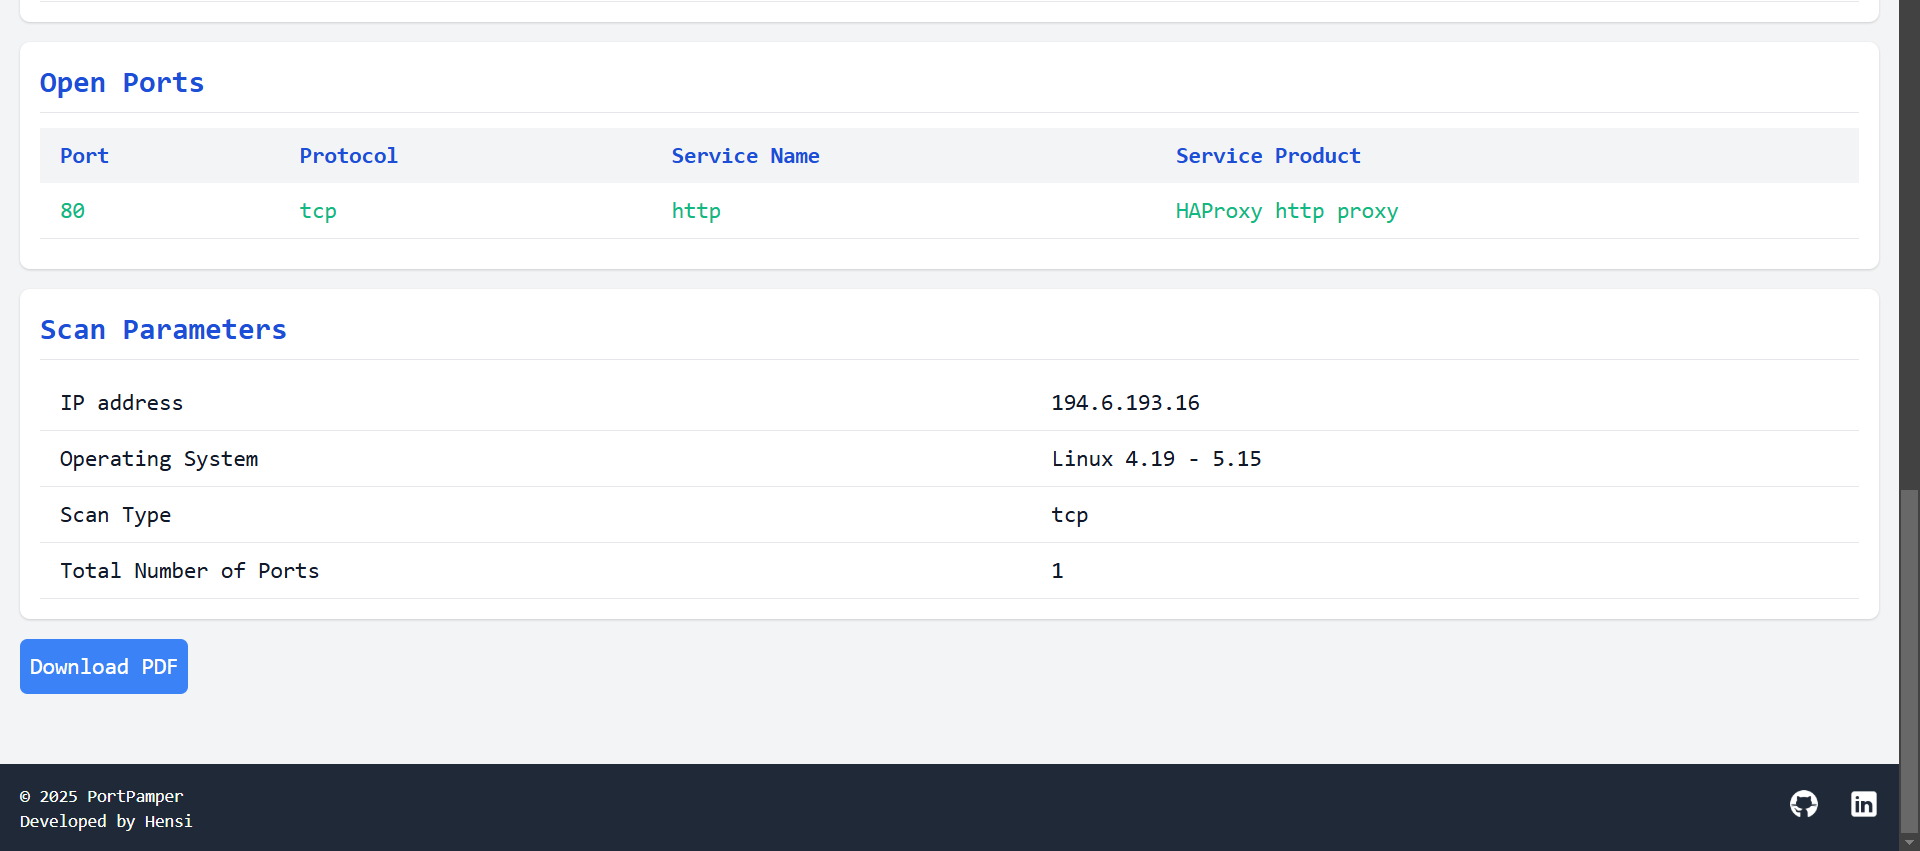Click the green tcp protocol cell
The height and width of the screenshot is (851, 1920).
click(x=318, y=211)
